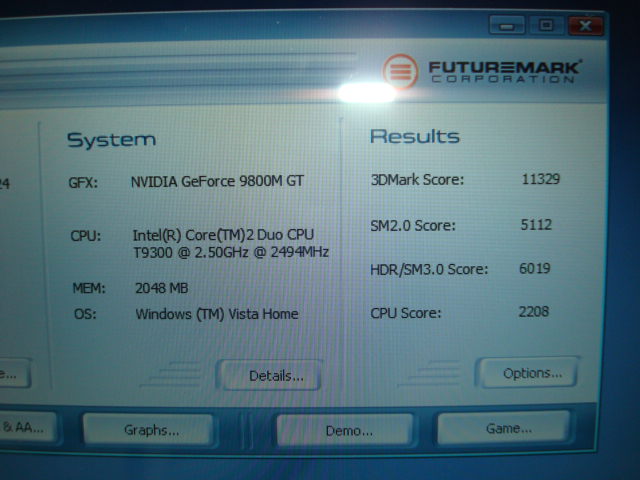Close the 3DMark window

[585, 26]
